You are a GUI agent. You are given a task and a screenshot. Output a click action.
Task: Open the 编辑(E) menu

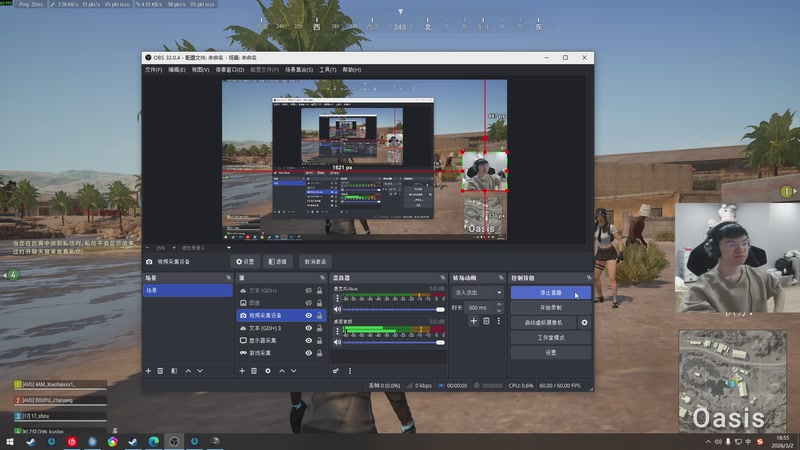click(x=177, y=70)
